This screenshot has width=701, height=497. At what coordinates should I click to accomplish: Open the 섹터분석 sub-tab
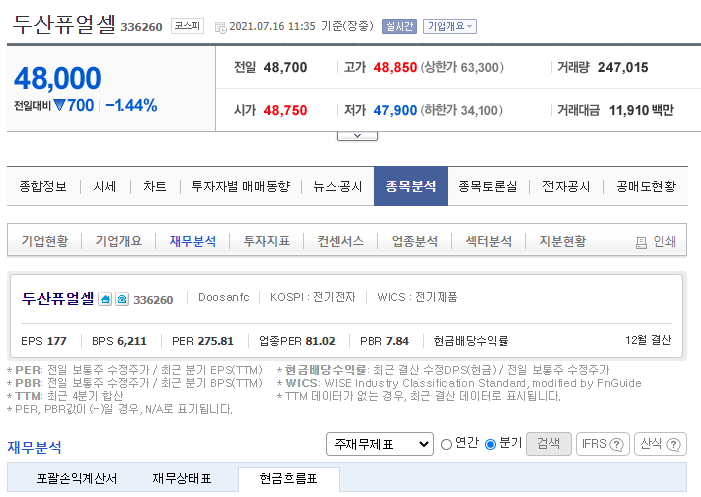489,241
